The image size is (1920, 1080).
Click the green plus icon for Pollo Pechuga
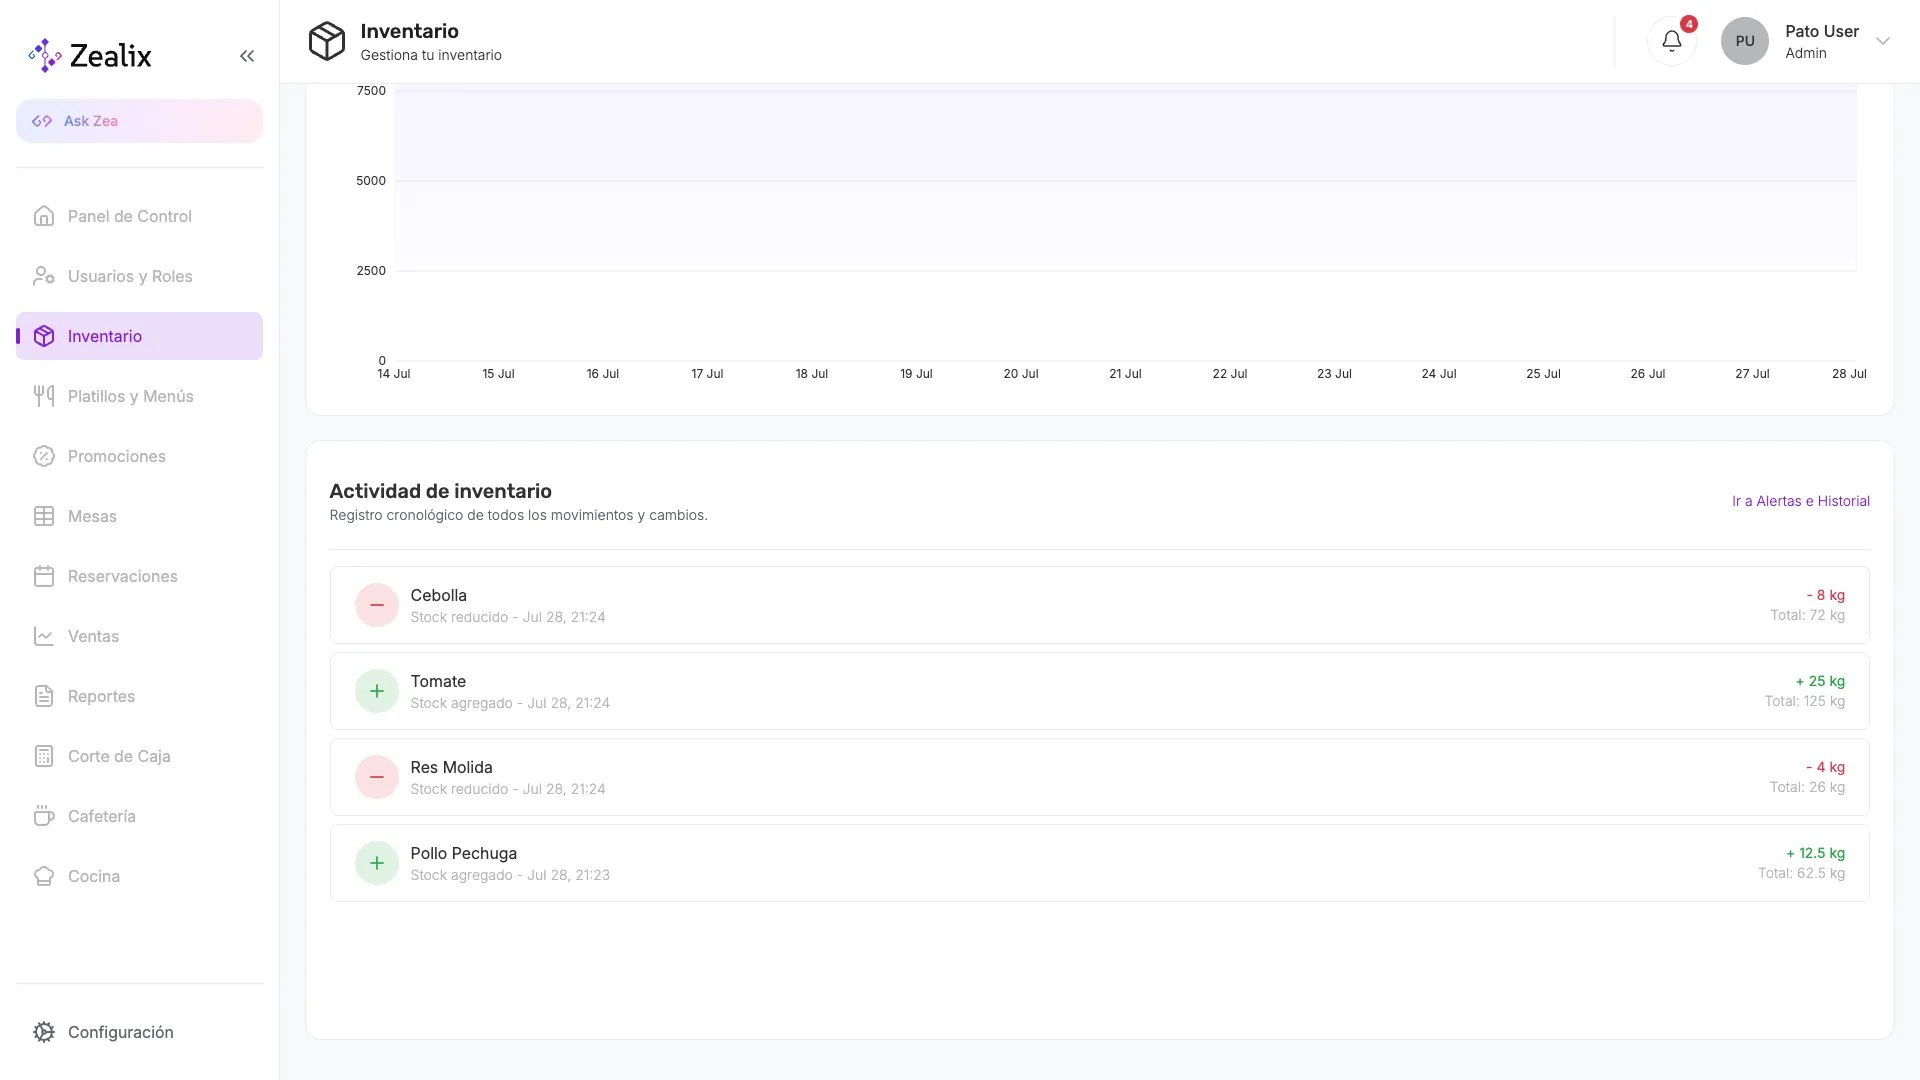click(x=377, y=863)
